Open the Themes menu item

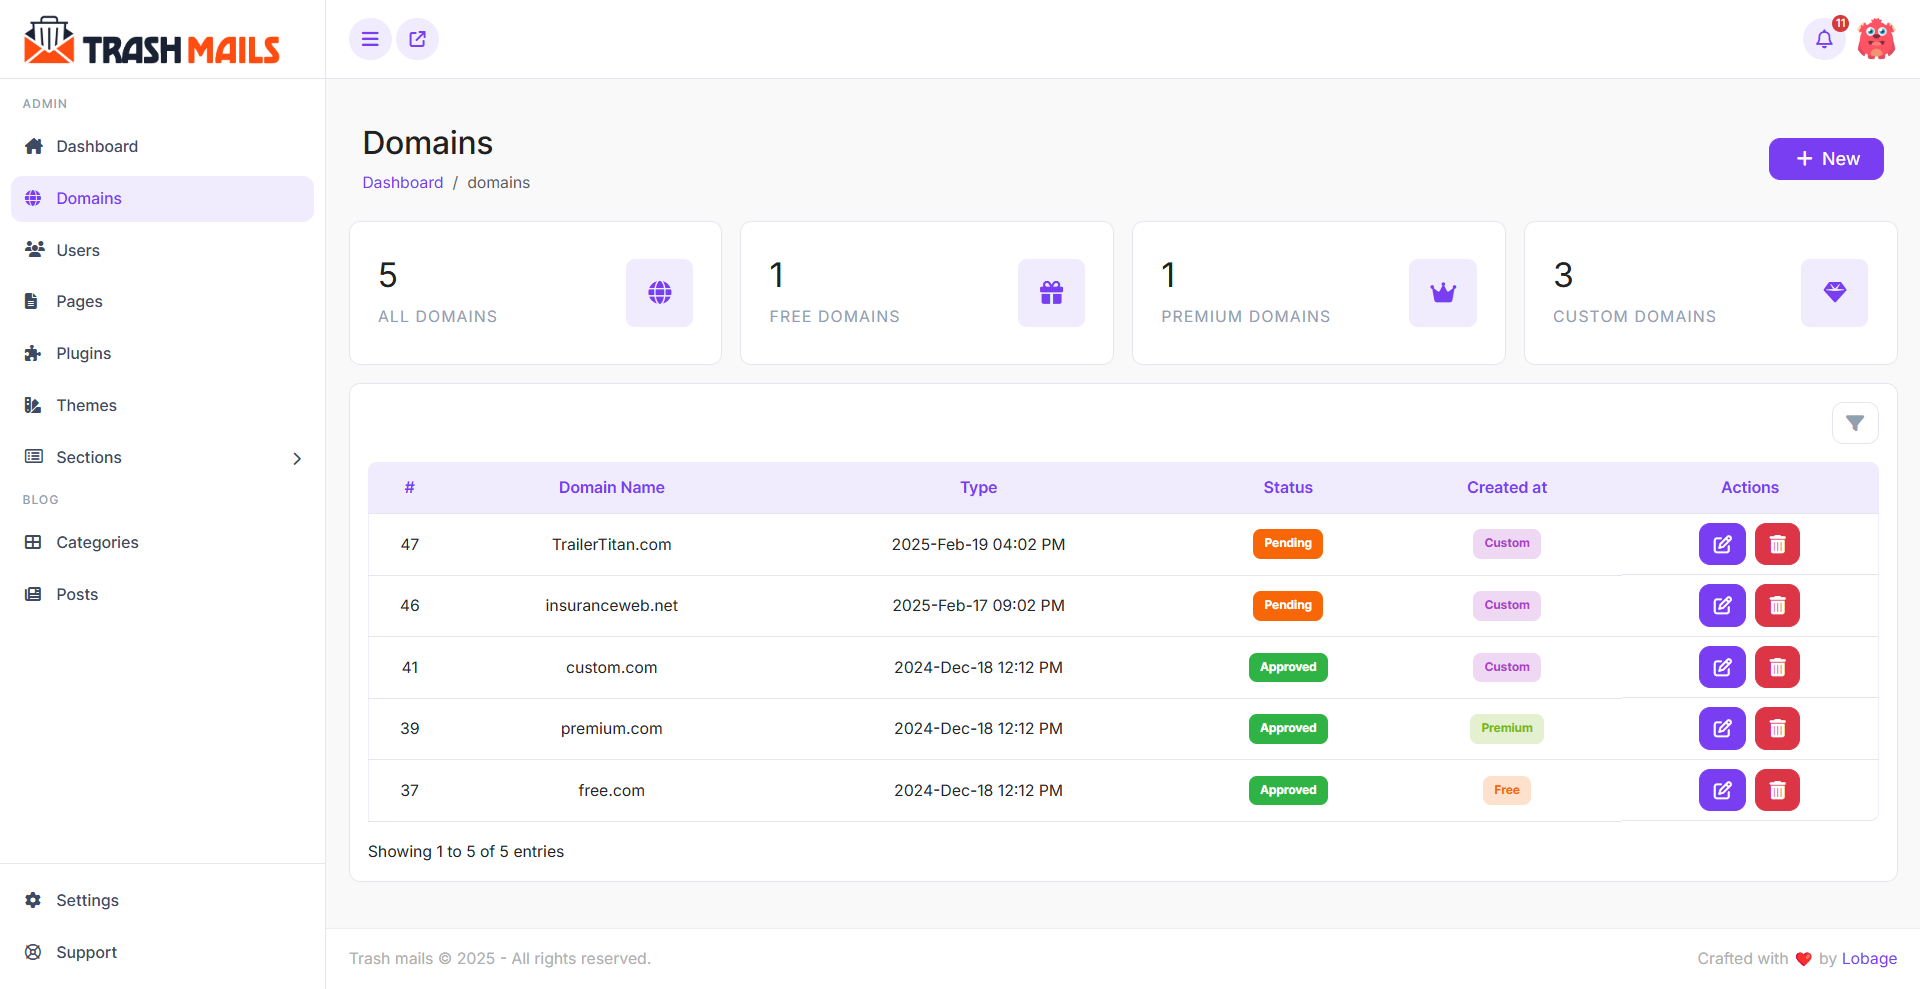click(86, 405)
